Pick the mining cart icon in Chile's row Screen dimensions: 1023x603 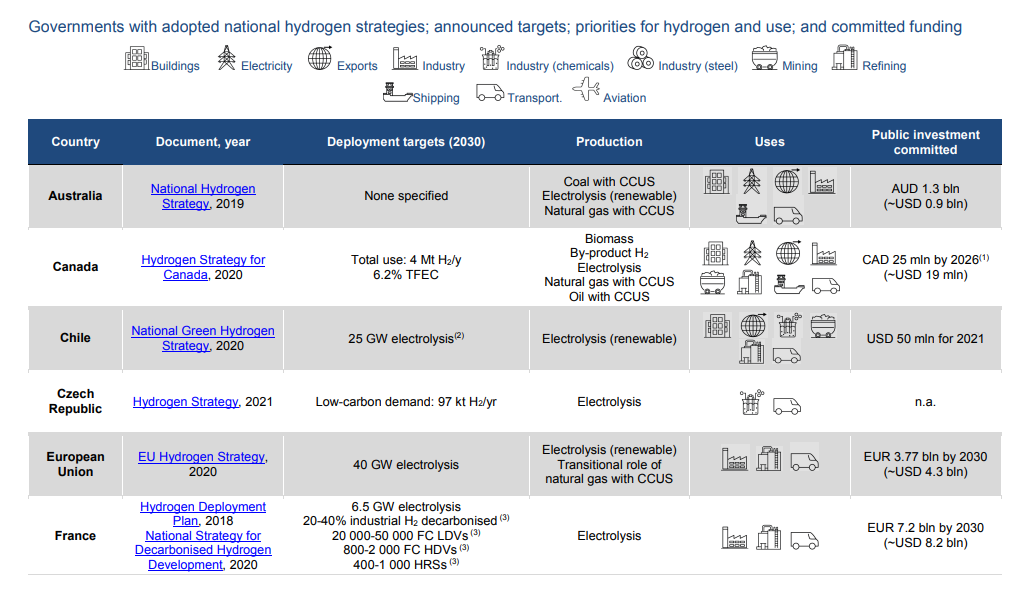[x=823, y=326]
